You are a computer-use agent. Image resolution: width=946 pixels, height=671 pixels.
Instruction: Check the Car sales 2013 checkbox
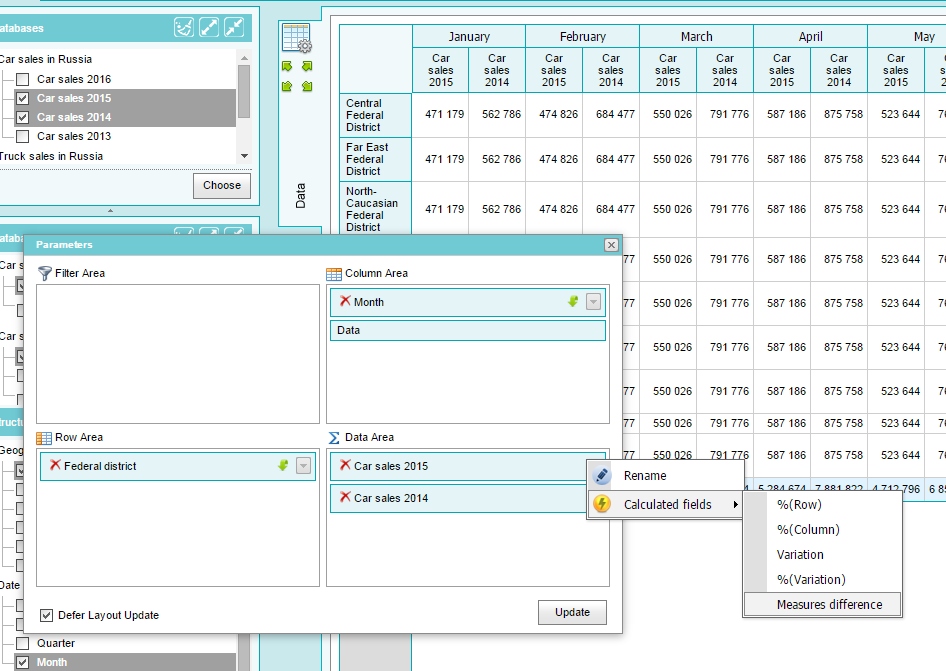coord(22,136)
